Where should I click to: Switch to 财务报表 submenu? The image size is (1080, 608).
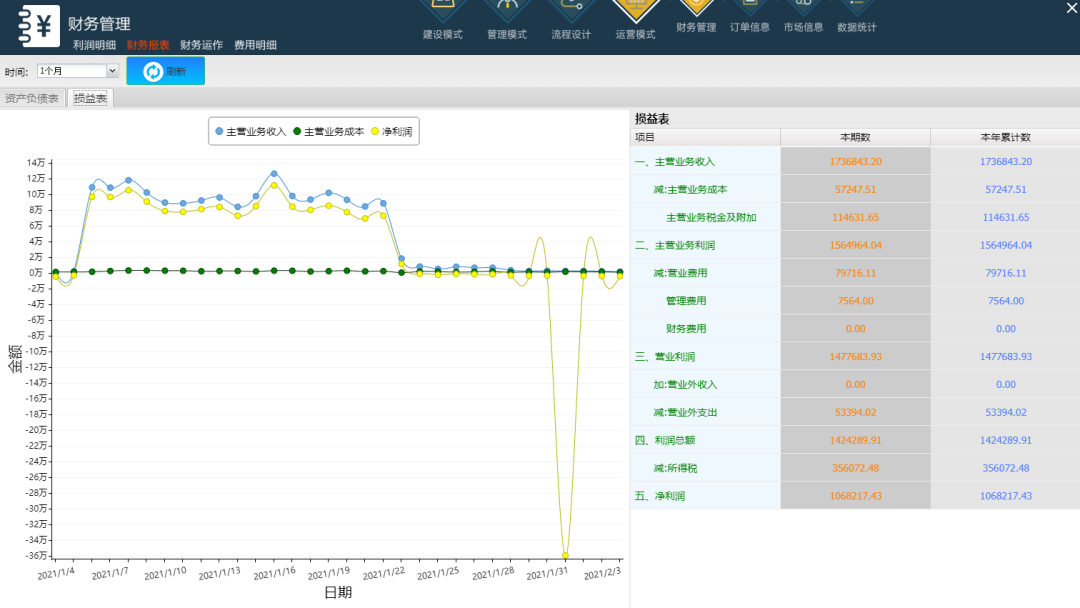pyautogui.click(x=148, y=45)
